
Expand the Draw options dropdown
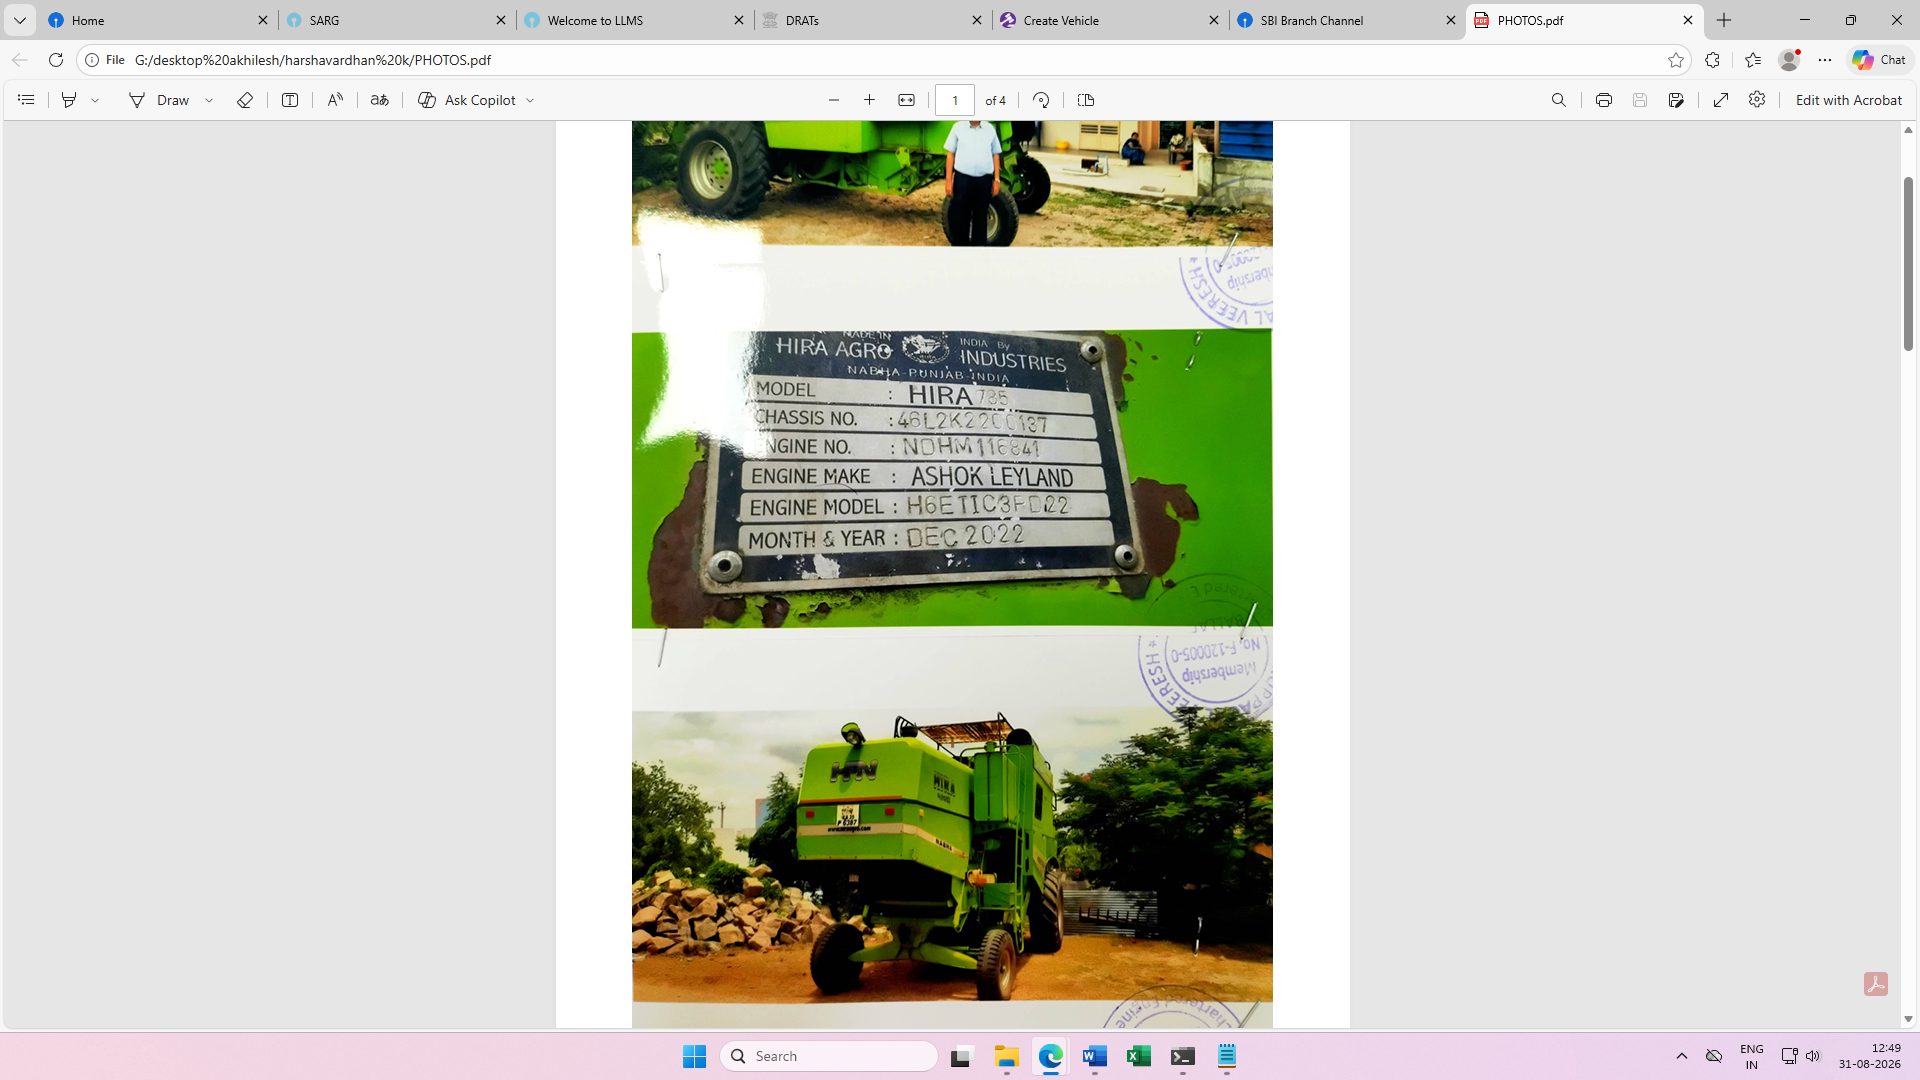point(209,100)
